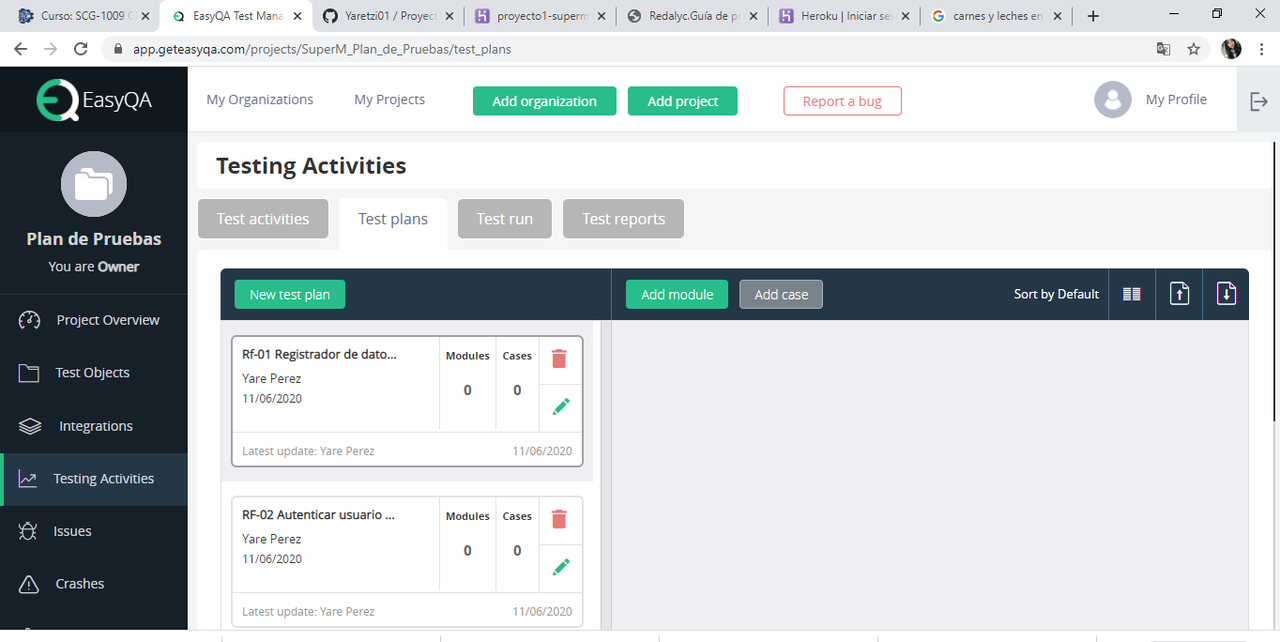Click the Add organization button

[x=544, y=101]
